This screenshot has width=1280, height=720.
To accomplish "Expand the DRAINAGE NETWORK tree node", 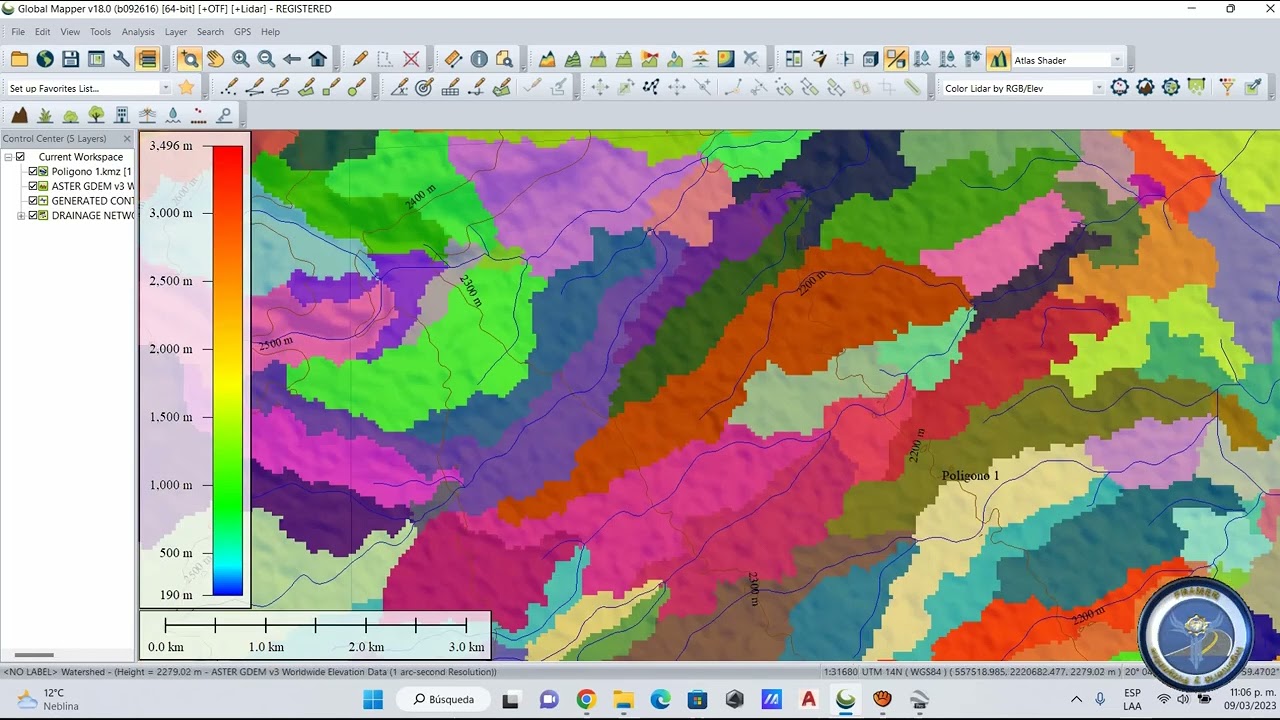I will tap(21, 216).
